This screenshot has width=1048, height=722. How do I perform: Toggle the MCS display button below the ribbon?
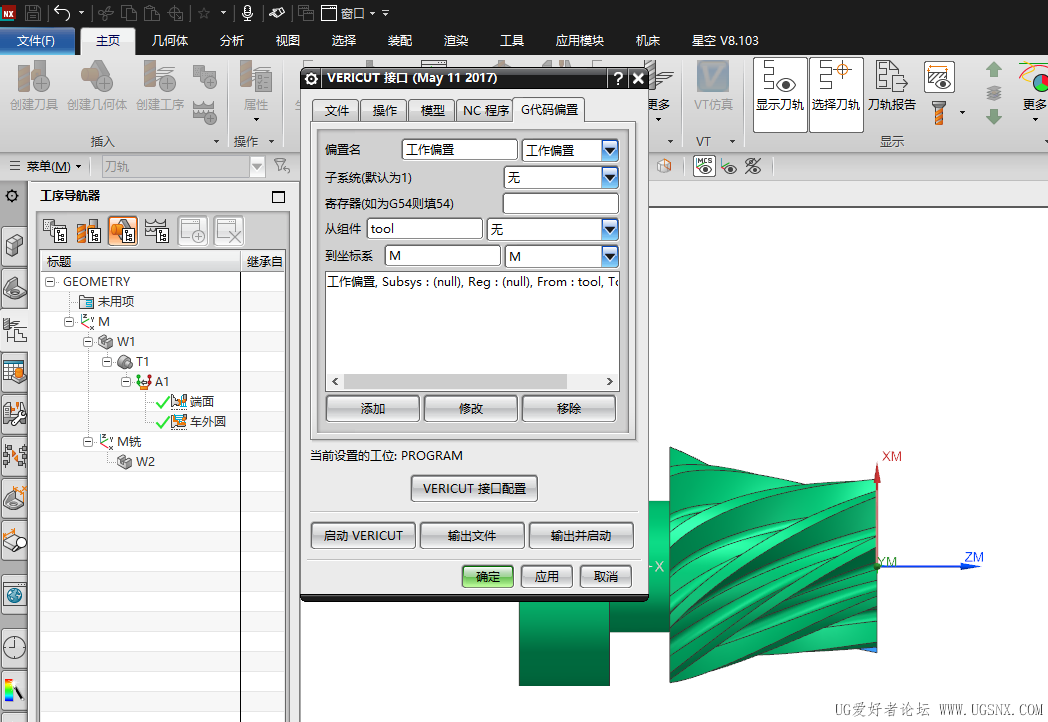pyautogui.click(x=703, y=166)
